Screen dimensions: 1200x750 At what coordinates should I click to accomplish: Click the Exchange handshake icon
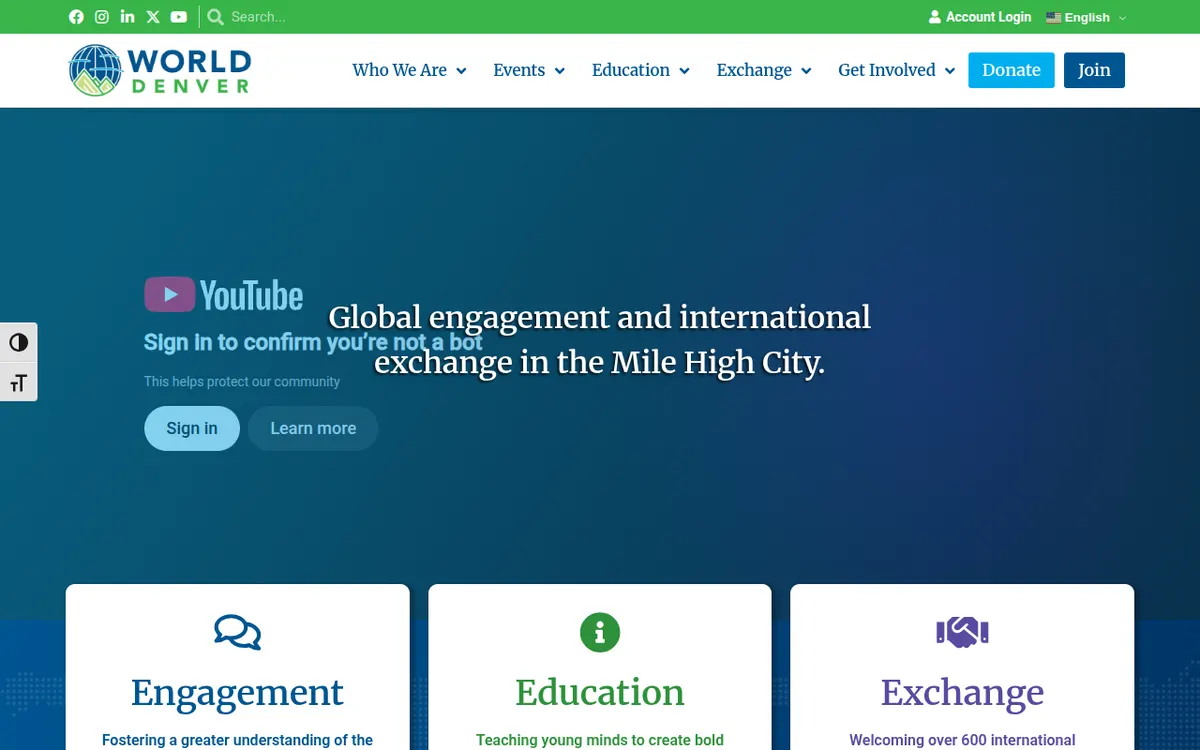[962, 632]
